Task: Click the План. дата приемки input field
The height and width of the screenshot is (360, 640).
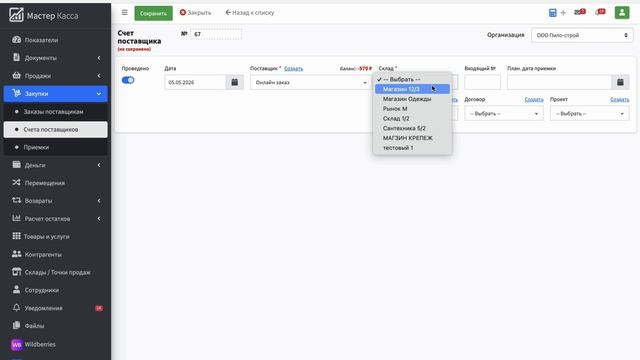Action: (x=560, y=82)
